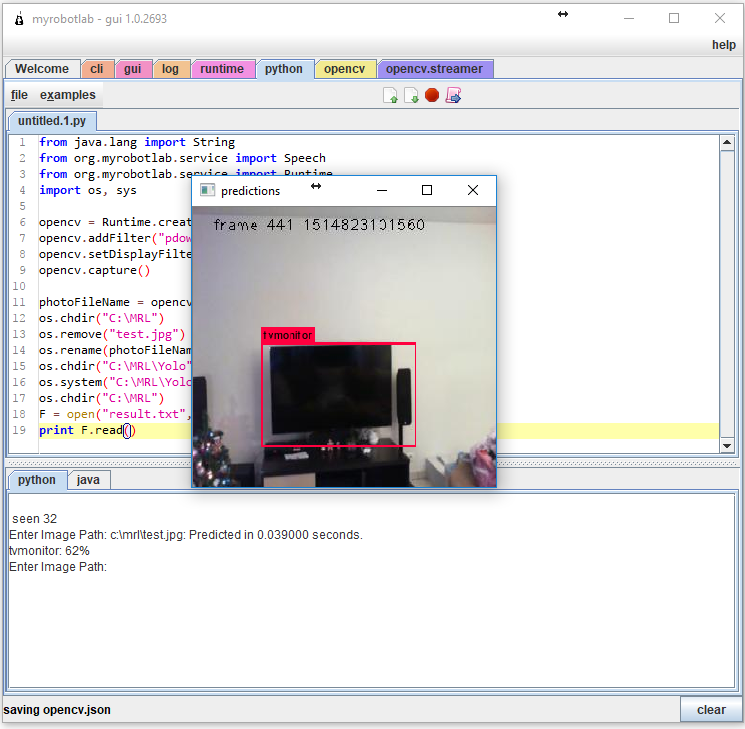Click line 18 F = open("result.txt"
The height and width of the screenshot is (729, 745).
coord(115,414)
